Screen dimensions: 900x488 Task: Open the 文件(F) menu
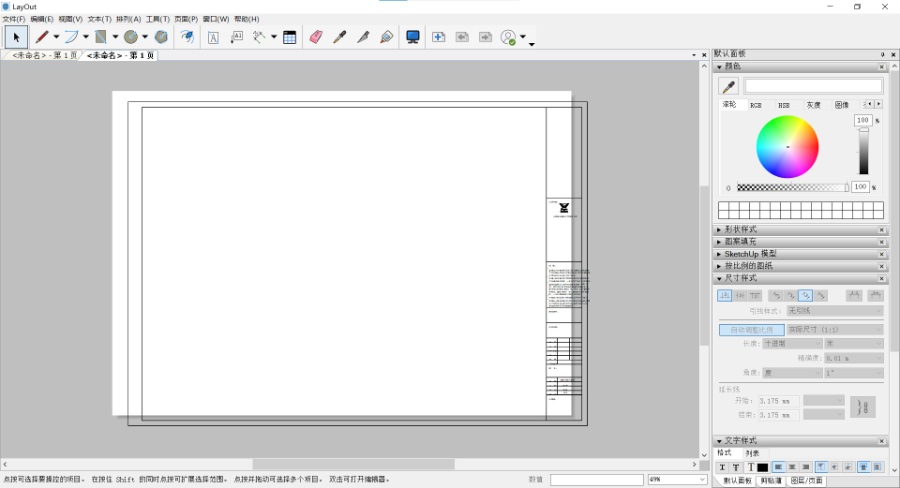click(x=13, y=19)
